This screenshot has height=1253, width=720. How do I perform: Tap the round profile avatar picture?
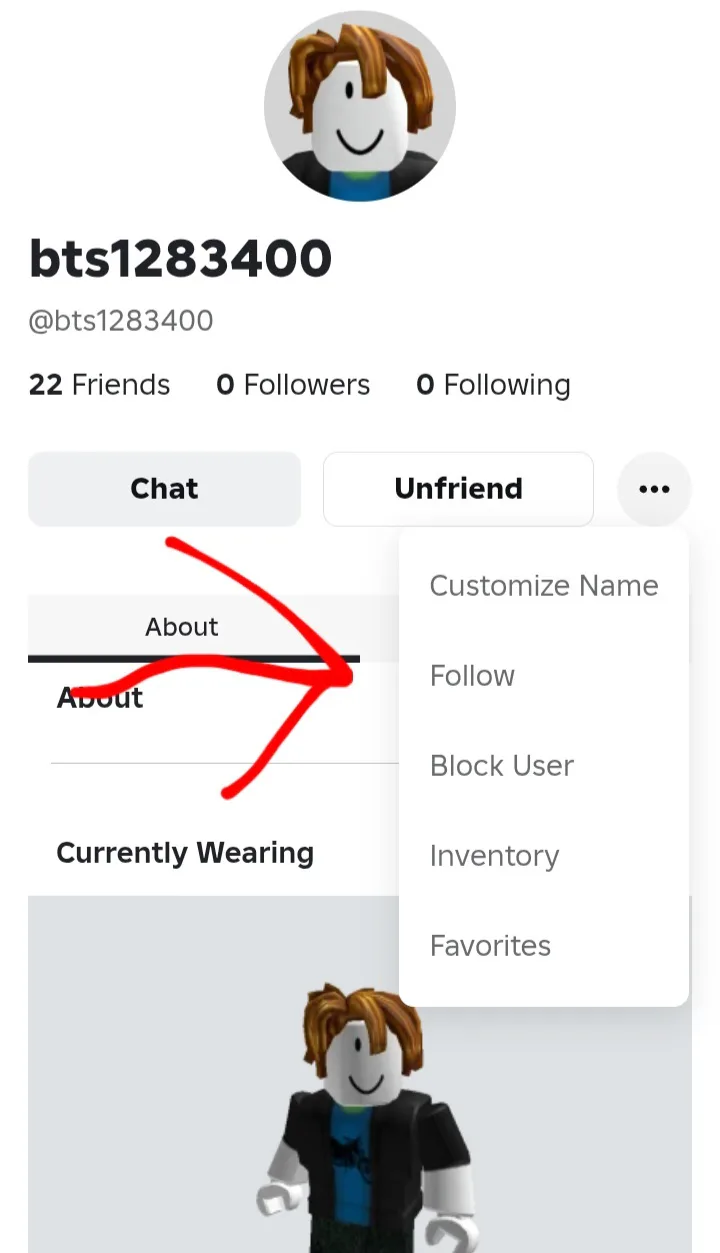[x=360, y=105]
